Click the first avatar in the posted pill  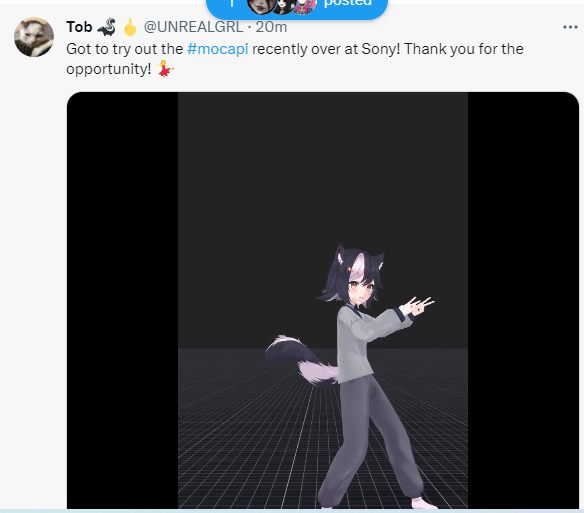click(x=261, y=4)
